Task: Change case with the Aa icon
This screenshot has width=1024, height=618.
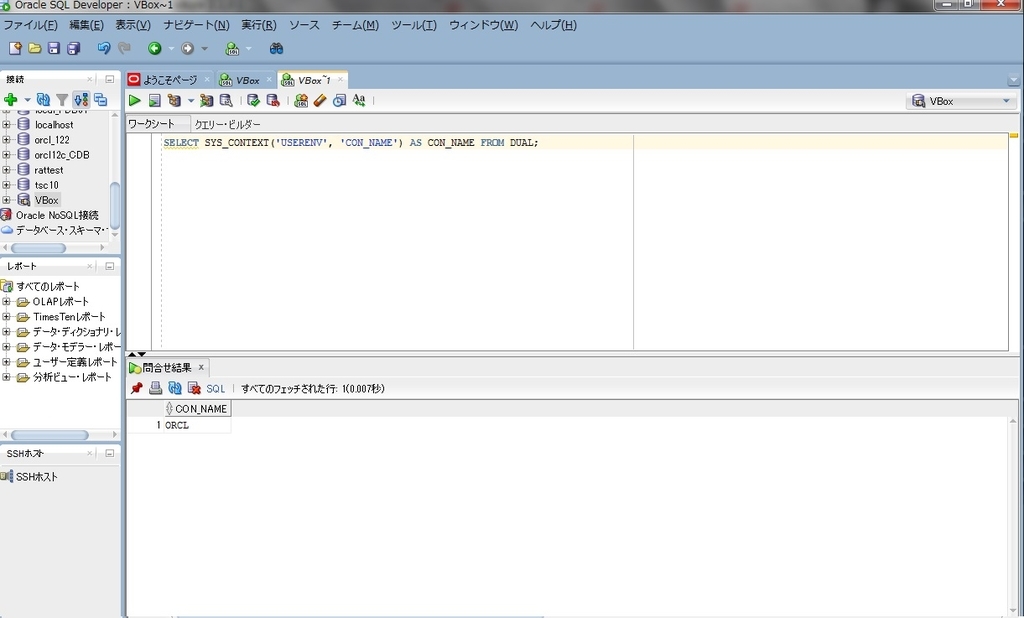Action: coord(359,100)
